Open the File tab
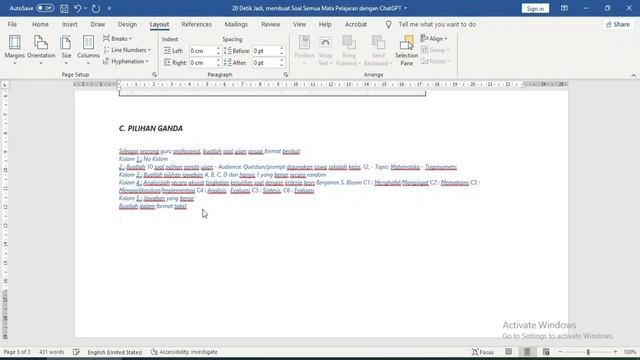Viewport: 640px width, 360px height. point(12,24)
